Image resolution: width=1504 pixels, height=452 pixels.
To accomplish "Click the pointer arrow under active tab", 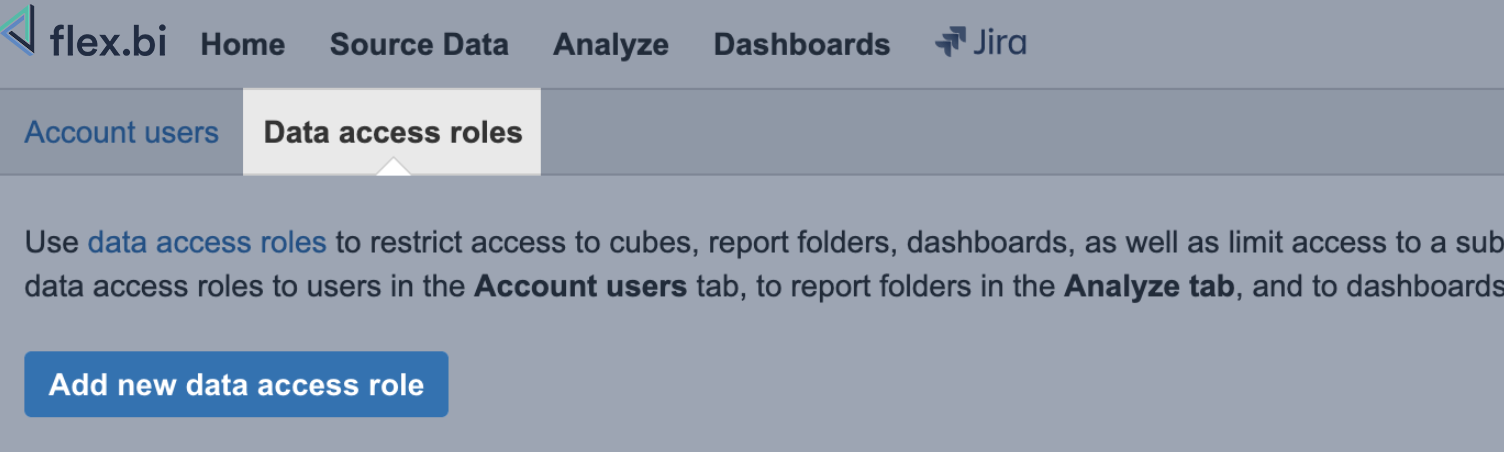I will pos(395,168).
